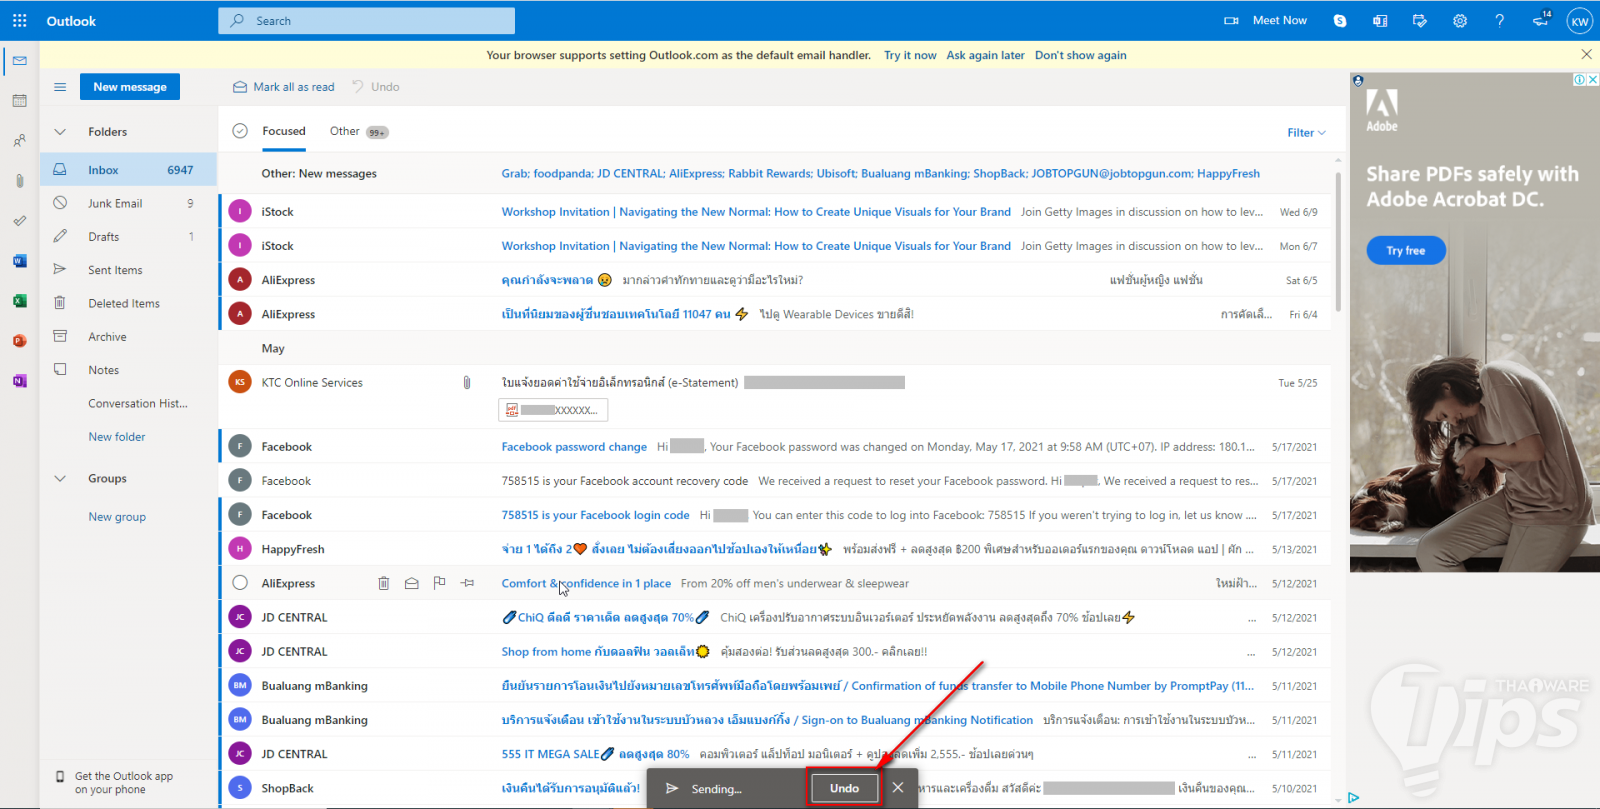Open the My Day calendar panel

click(x=1420, y=20)
